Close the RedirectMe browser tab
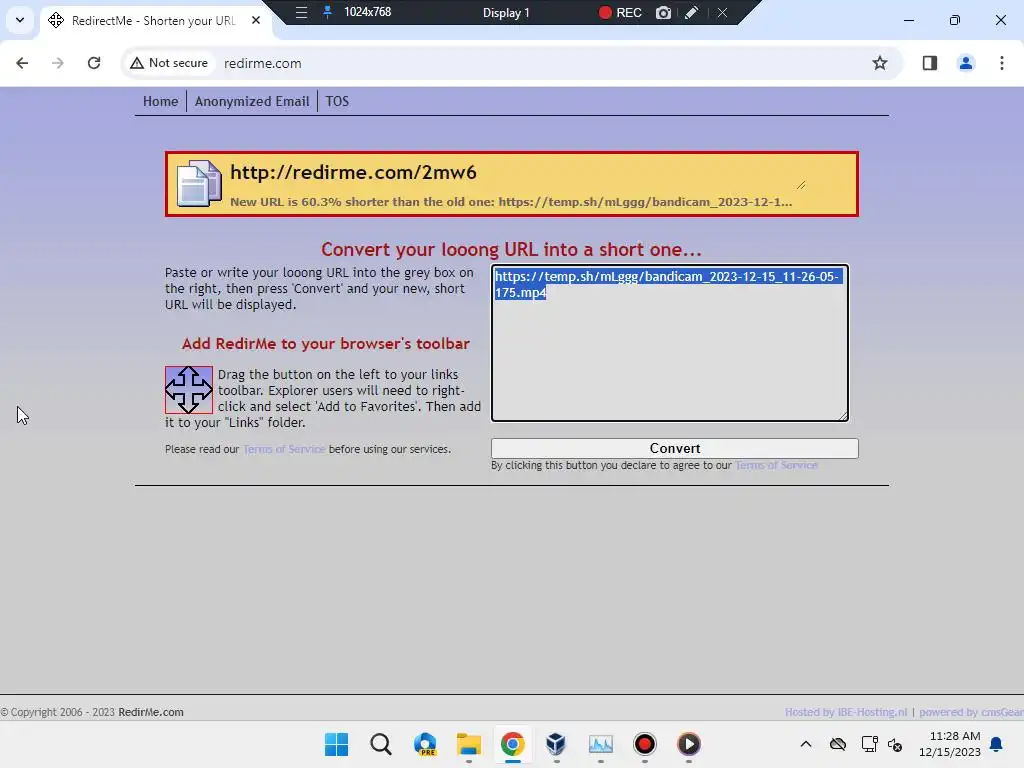1024x768 pixels. pyautogui.click(x=256, y=20)
